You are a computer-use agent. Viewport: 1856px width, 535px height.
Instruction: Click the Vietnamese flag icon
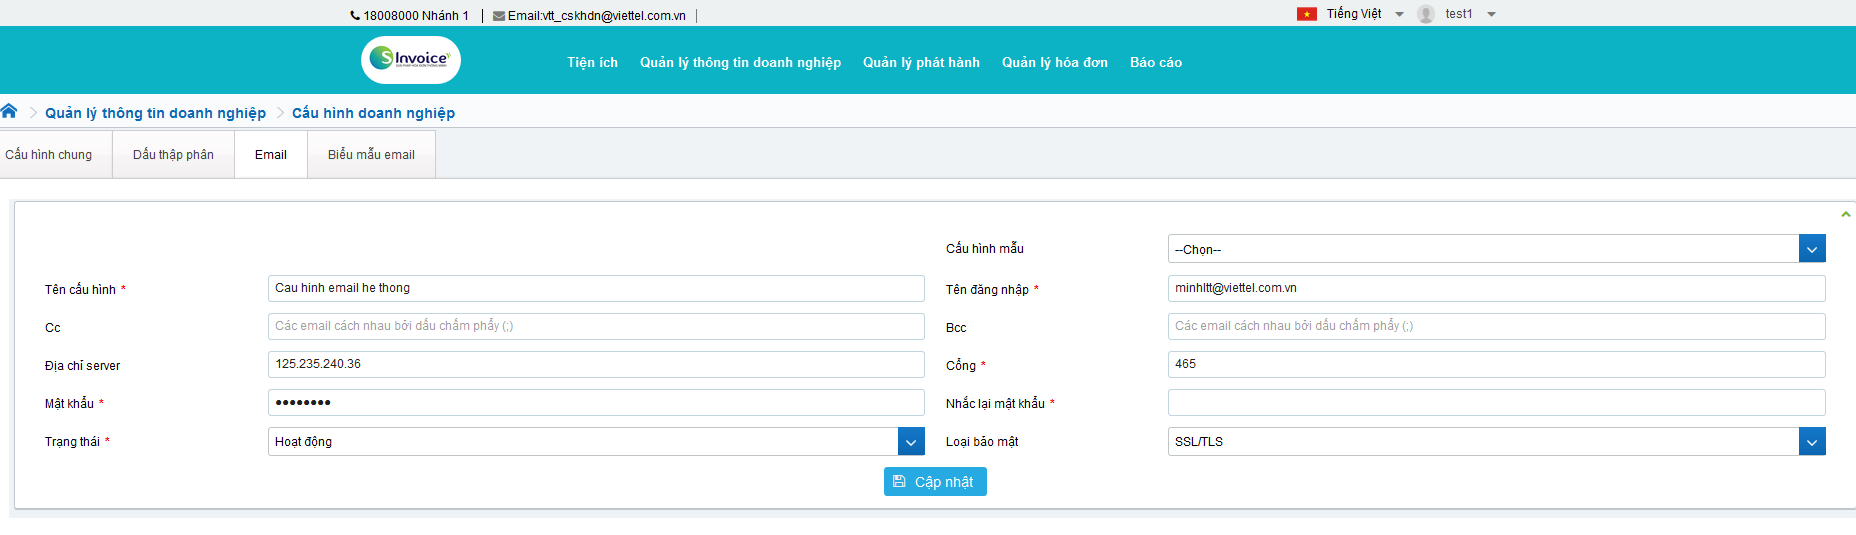coord(1306,14)
